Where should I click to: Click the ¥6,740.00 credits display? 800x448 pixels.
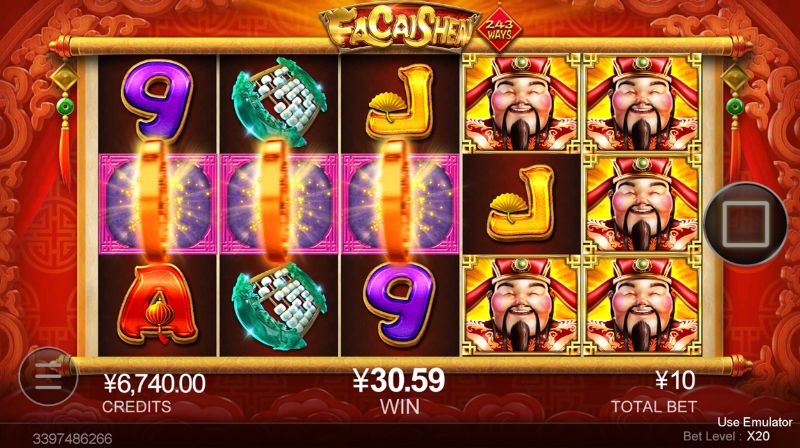pyautogui.click(x=154, y=392)
